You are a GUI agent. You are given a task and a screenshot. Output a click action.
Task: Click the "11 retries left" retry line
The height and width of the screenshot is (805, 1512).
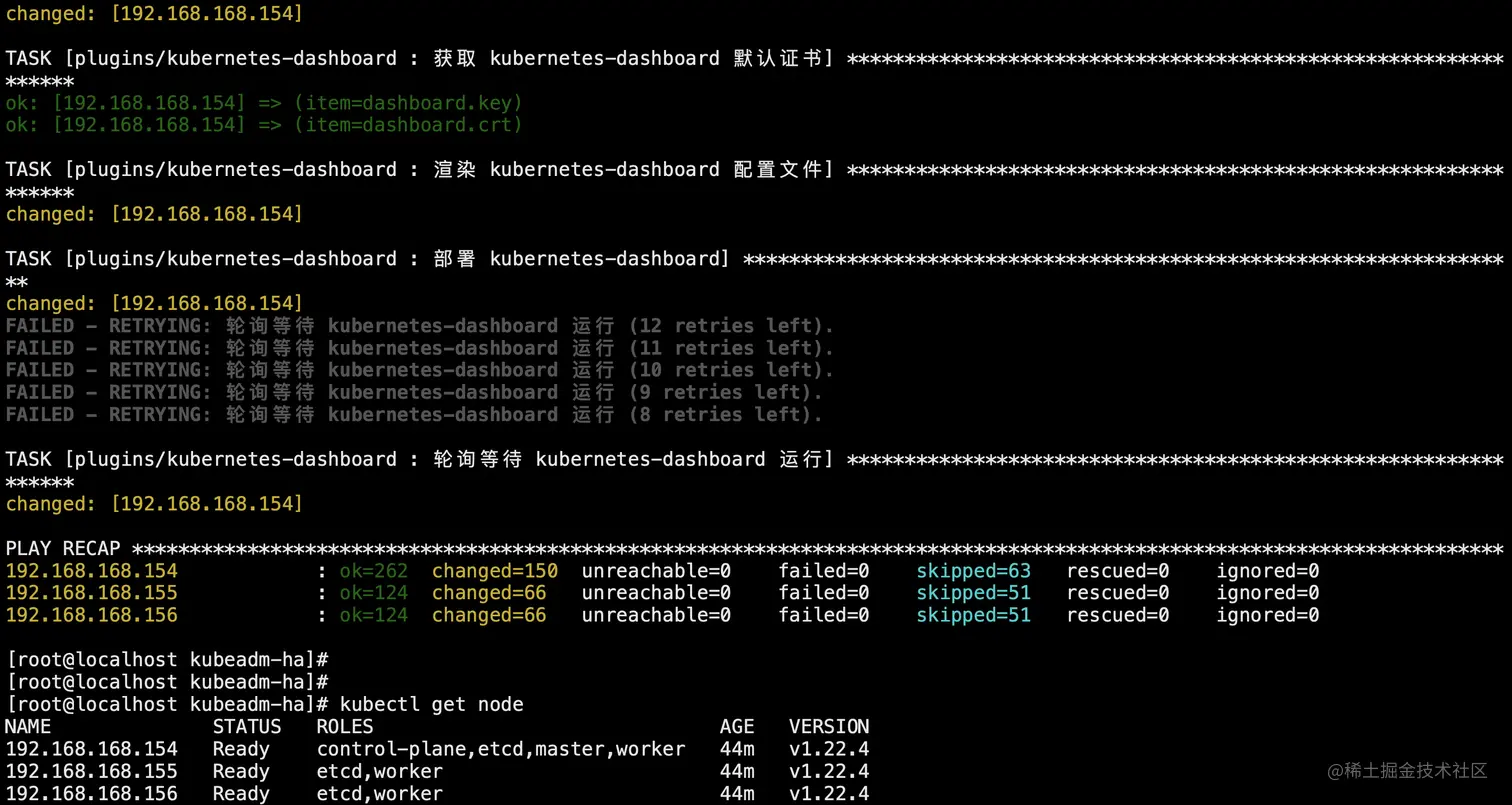pyautogui.click(x=420, y=348)
